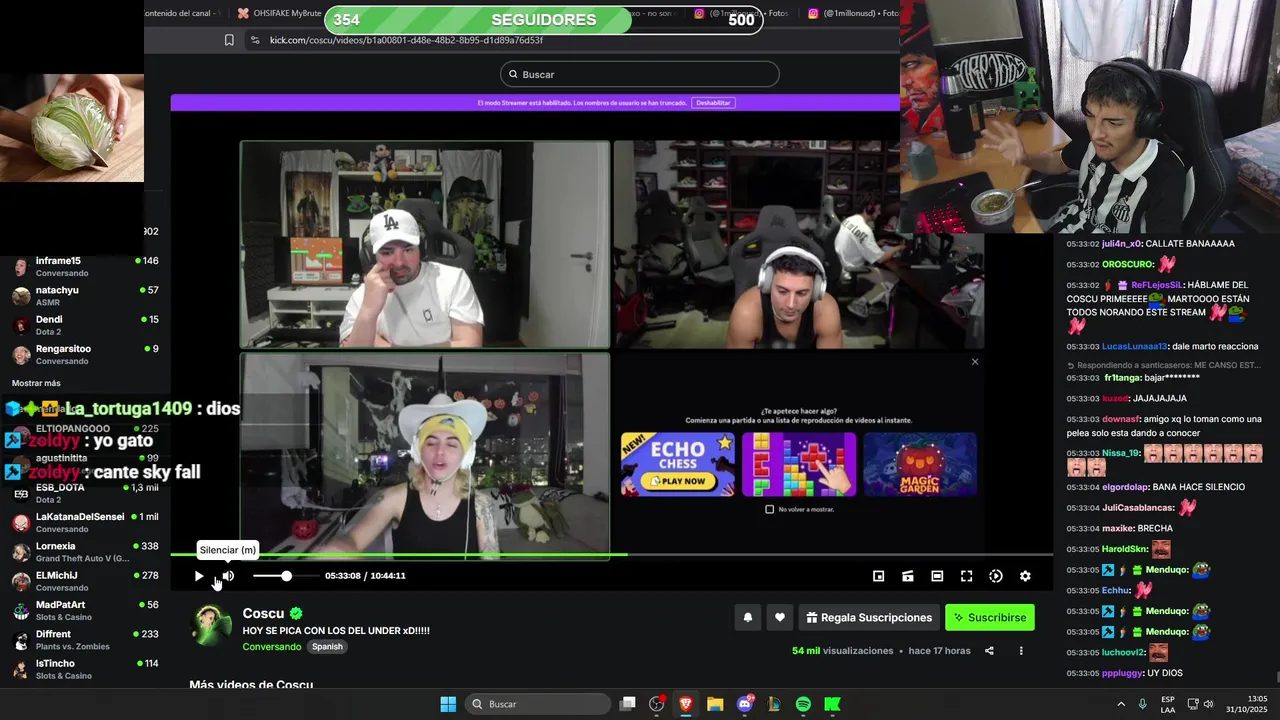
Task: Open Task View on the taskbar
Action: coord(628,704)
